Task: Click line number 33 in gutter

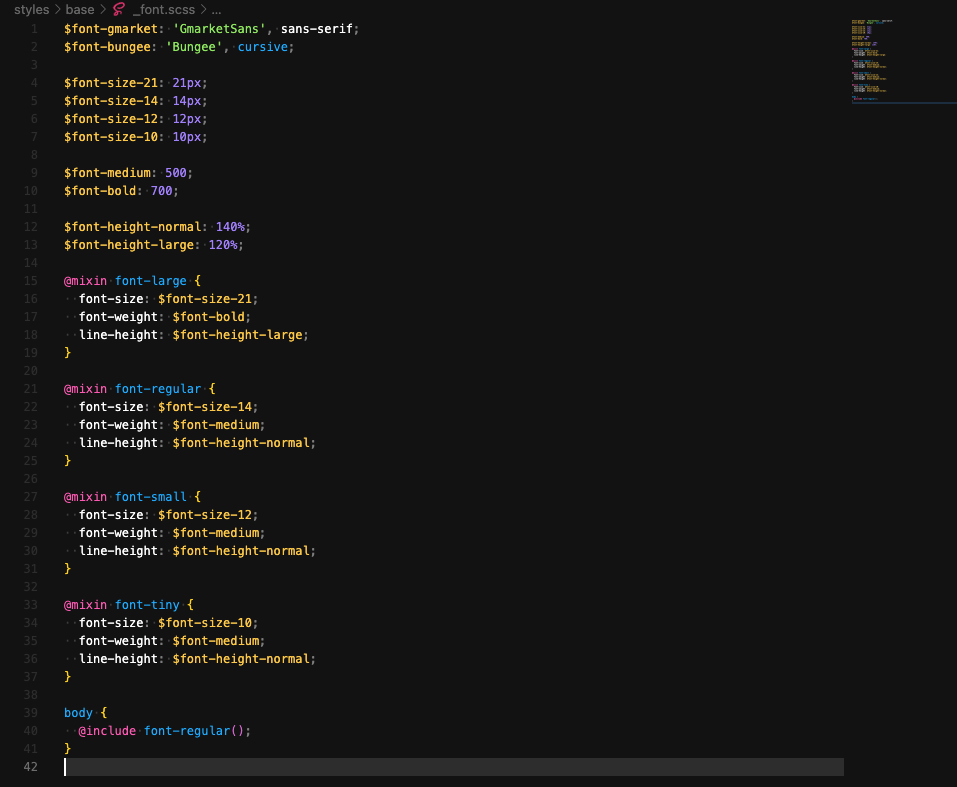Action: click(x=31, y=605)
